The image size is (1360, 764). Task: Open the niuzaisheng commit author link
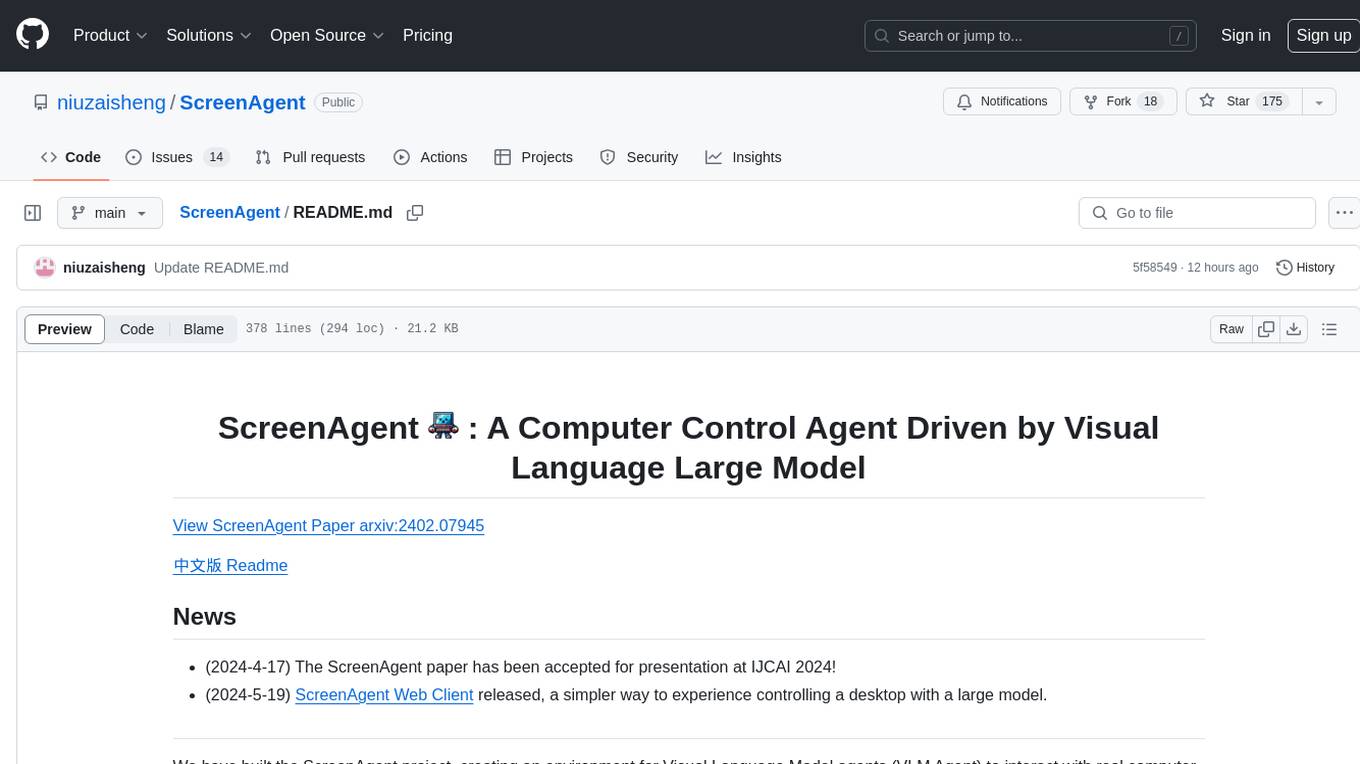point(104,268)
